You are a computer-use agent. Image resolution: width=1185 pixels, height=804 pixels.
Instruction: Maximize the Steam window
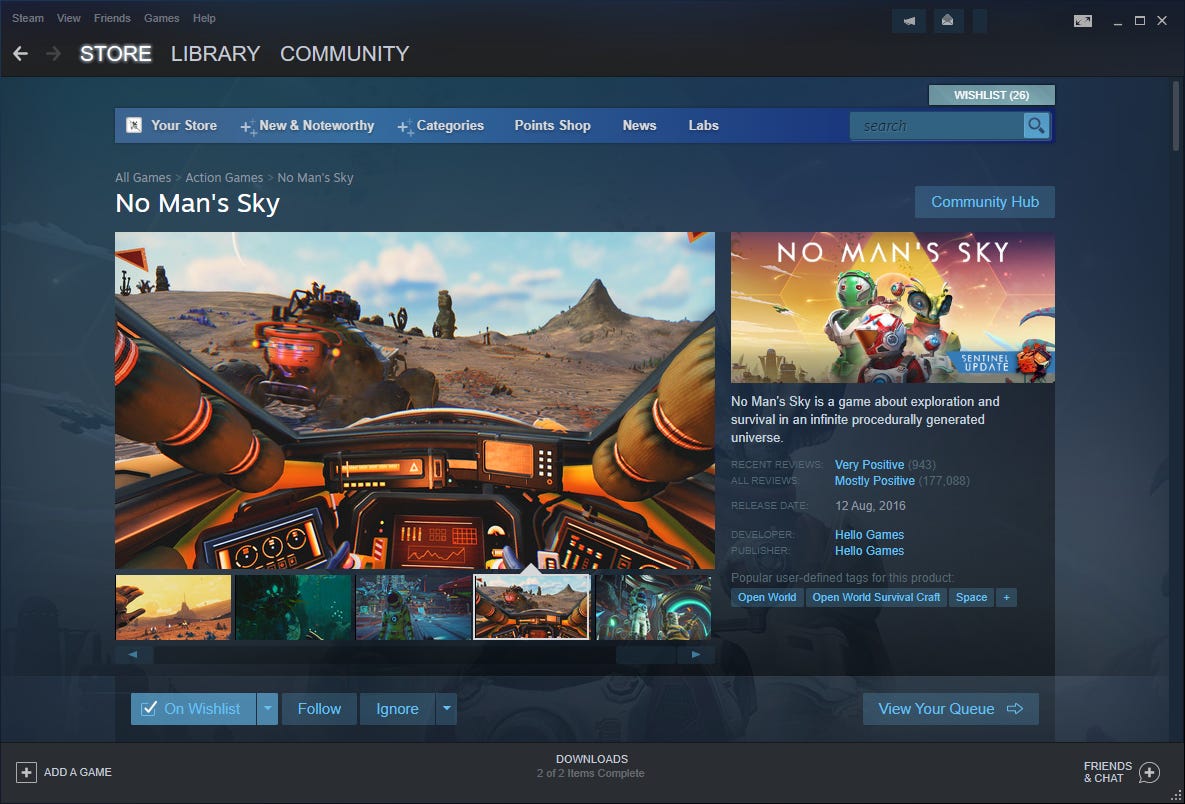(1140, 21)
